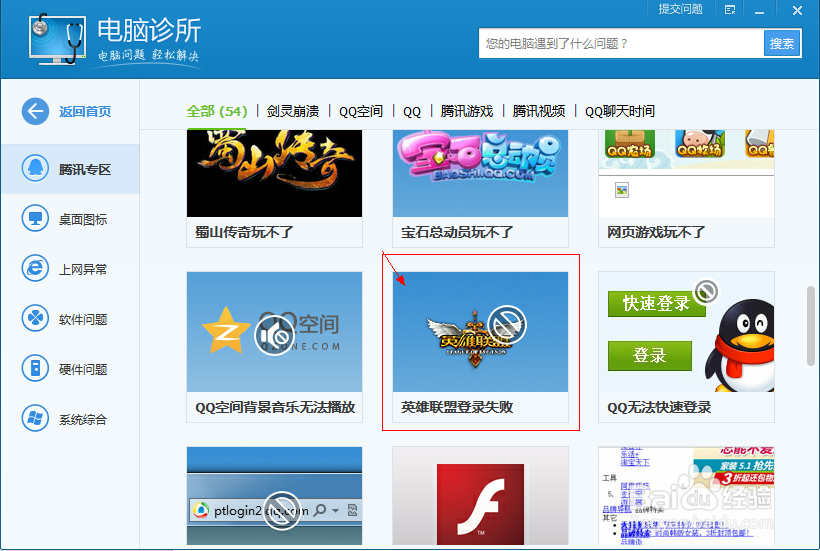Focus the problem search input field
This screenshot has width=820, height=551.
click(621, 43)
